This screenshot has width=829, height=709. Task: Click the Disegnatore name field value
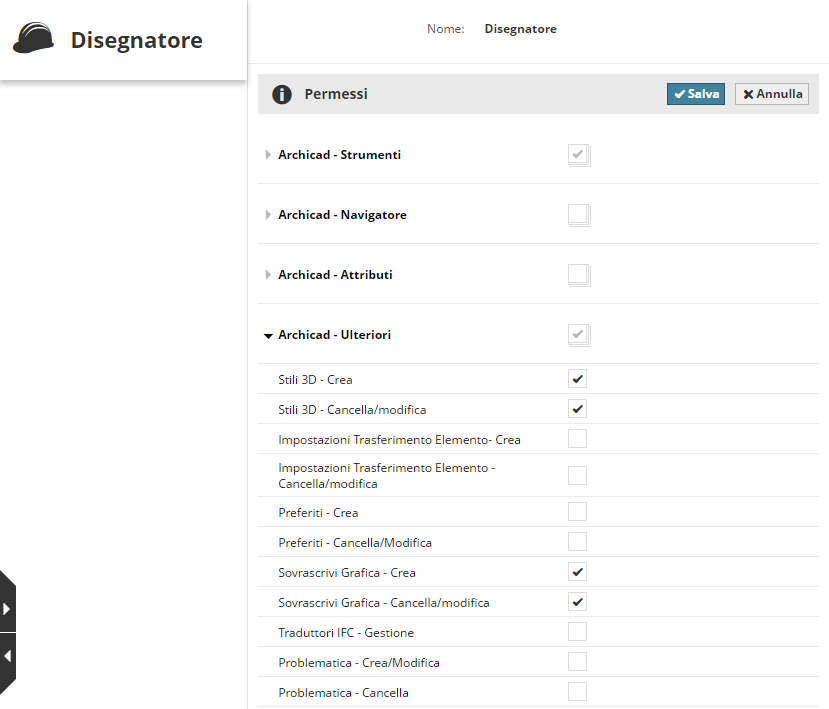[x=520, y=29]
